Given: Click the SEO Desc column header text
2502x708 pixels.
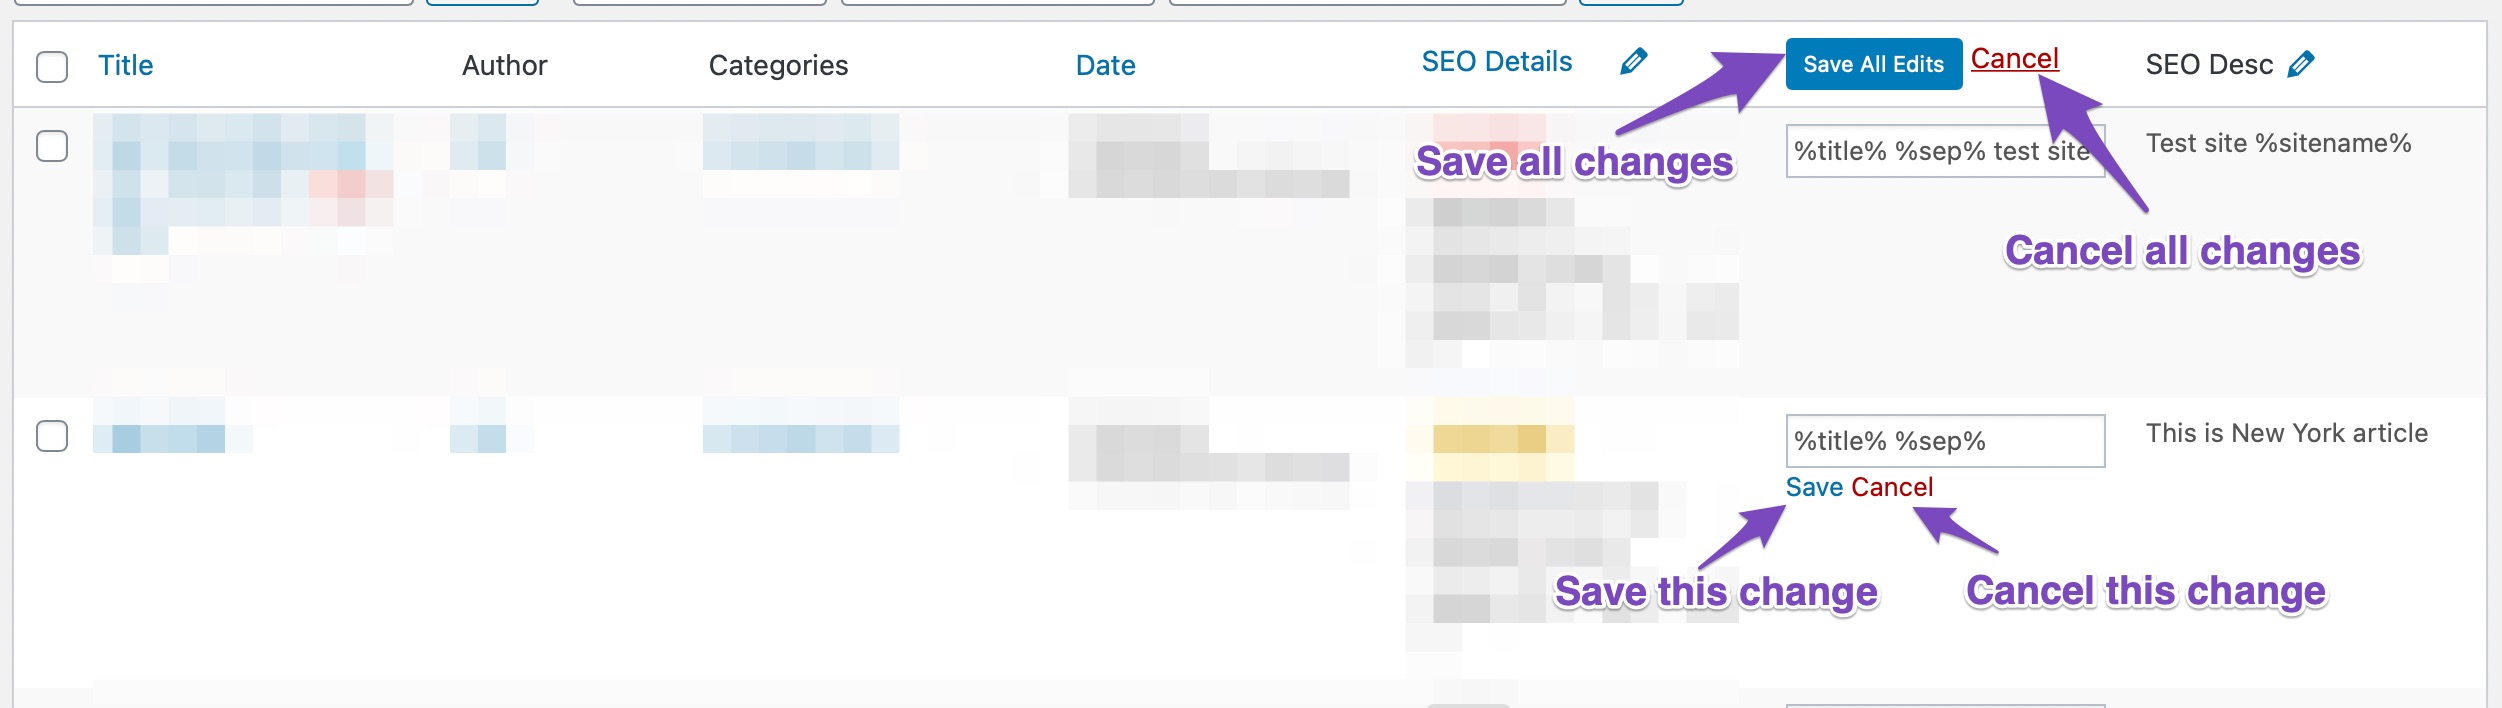Looking at the screenshot, I should [x=2209, y=65].
